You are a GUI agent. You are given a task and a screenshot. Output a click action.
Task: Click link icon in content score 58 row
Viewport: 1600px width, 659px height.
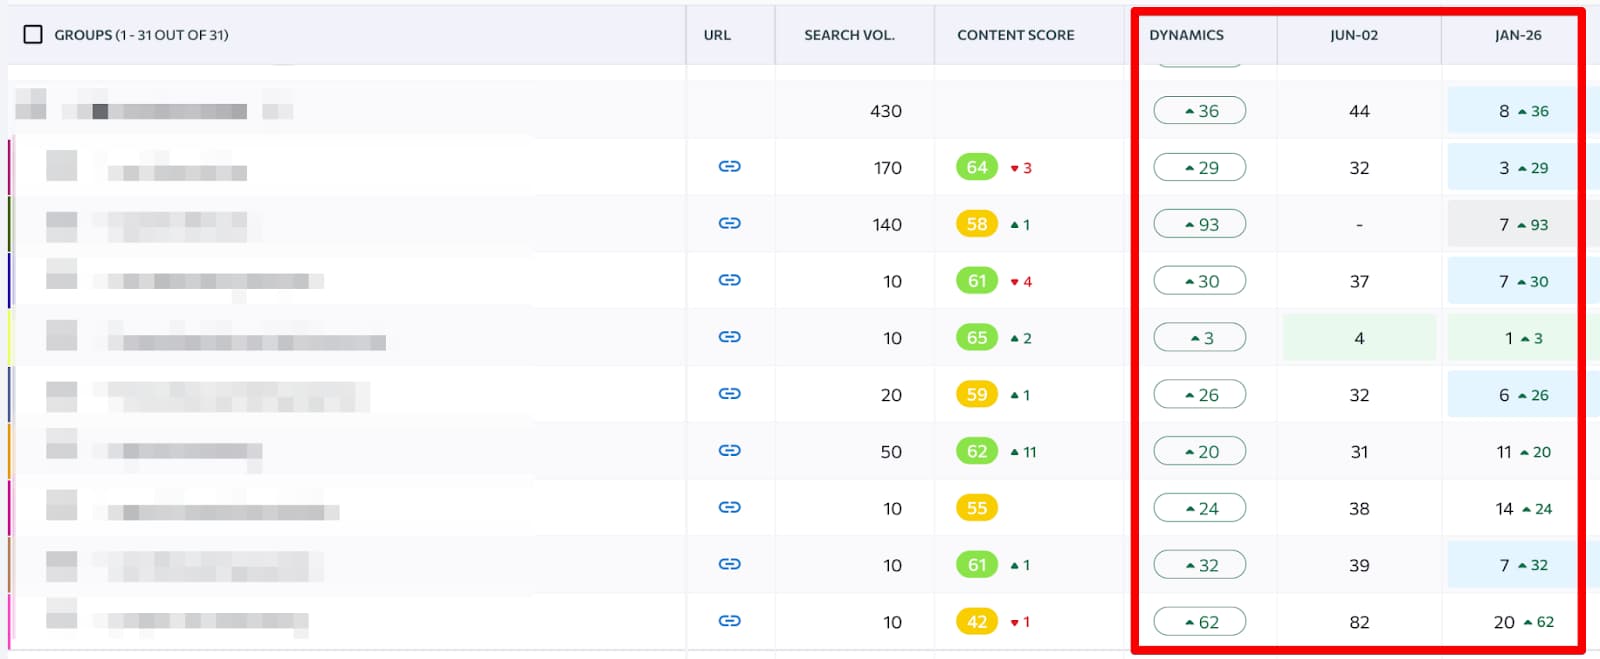729,223
